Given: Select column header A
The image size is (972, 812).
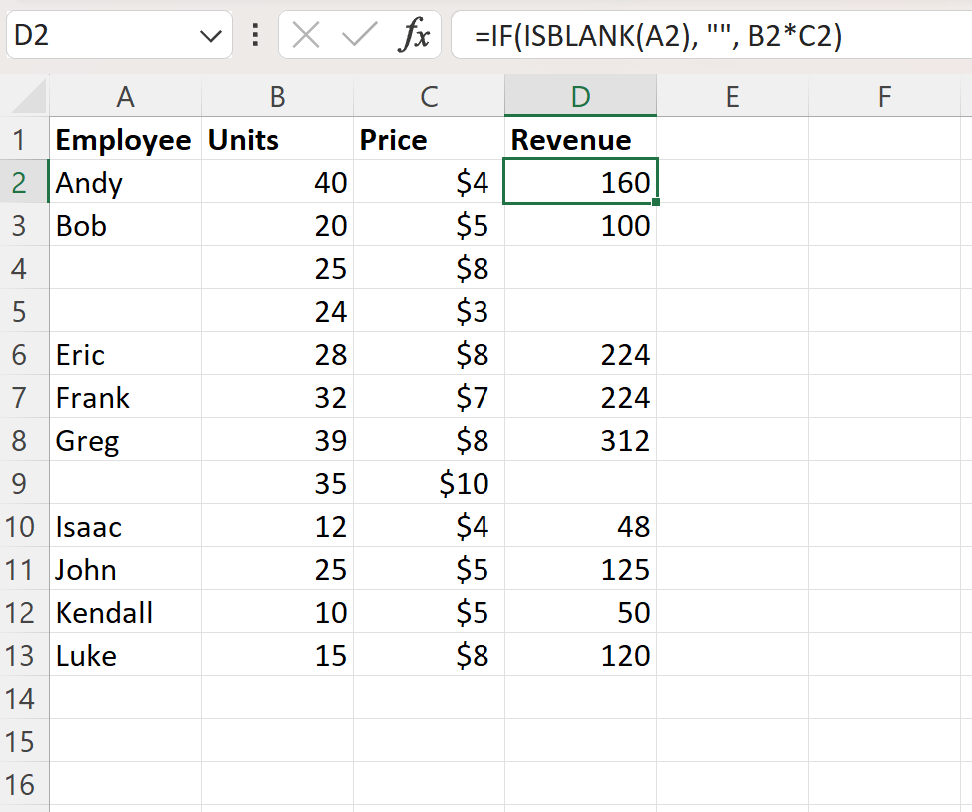Looking at the screenshot, I should (x=125, y=96).
